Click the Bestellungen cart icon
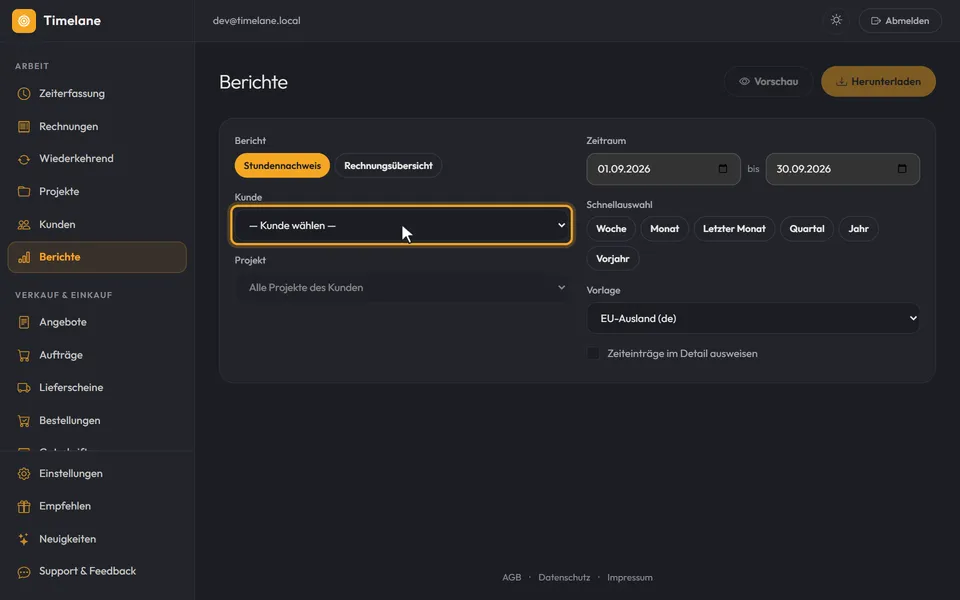Viewport: 960px width, 600px height. pos(24,421)
